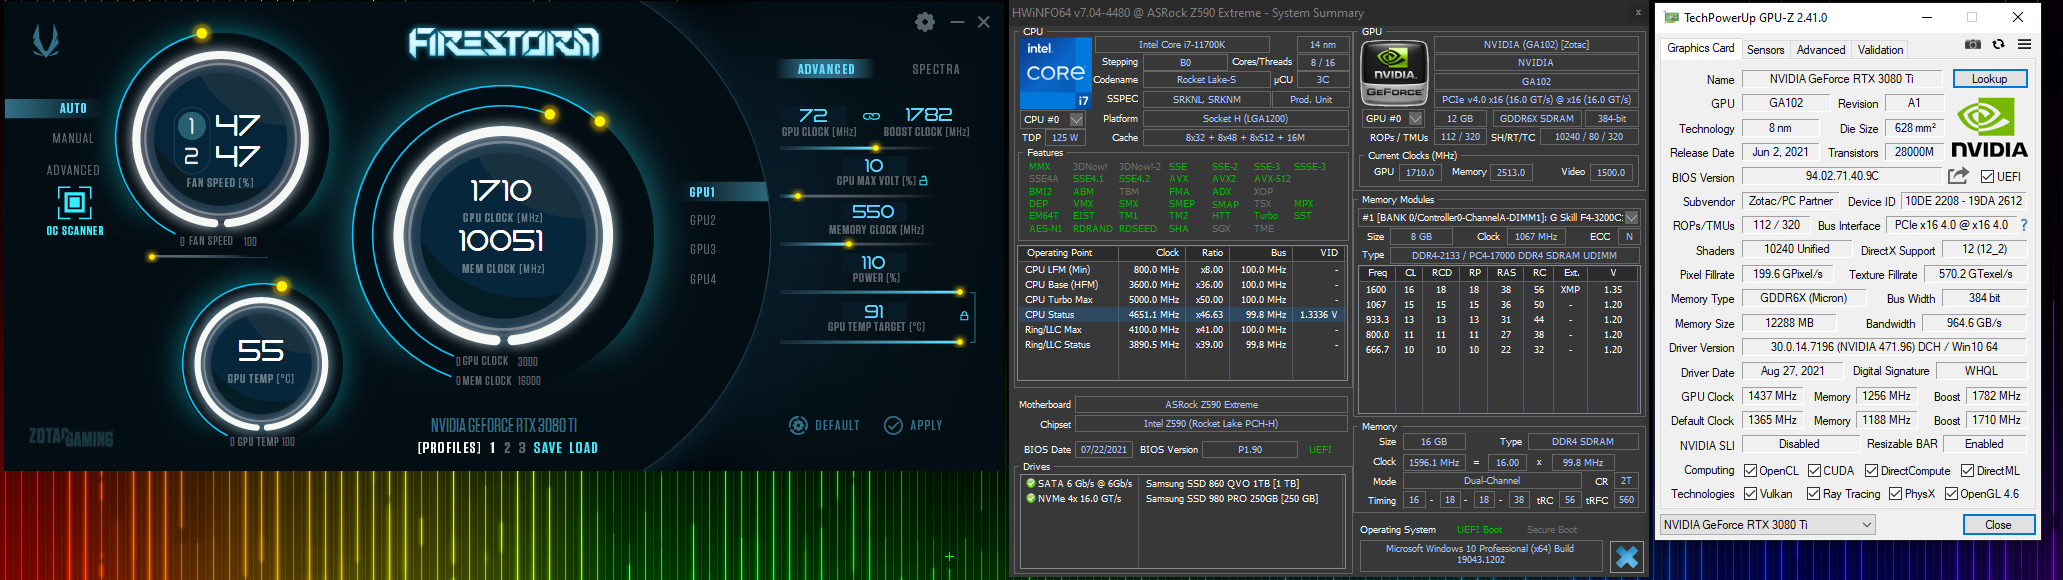Click the NVIDIA logo in GPU-Z
This screenshot has height=580, width=2063.
1989,128
